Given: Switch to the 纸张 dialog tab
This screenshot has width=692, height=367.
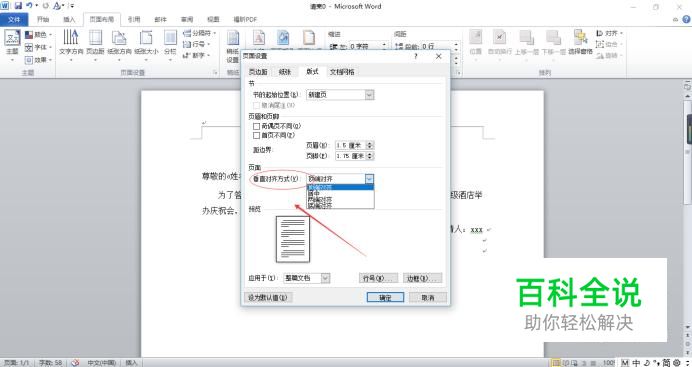Looking at the screenshot, I should coord(285,72).
